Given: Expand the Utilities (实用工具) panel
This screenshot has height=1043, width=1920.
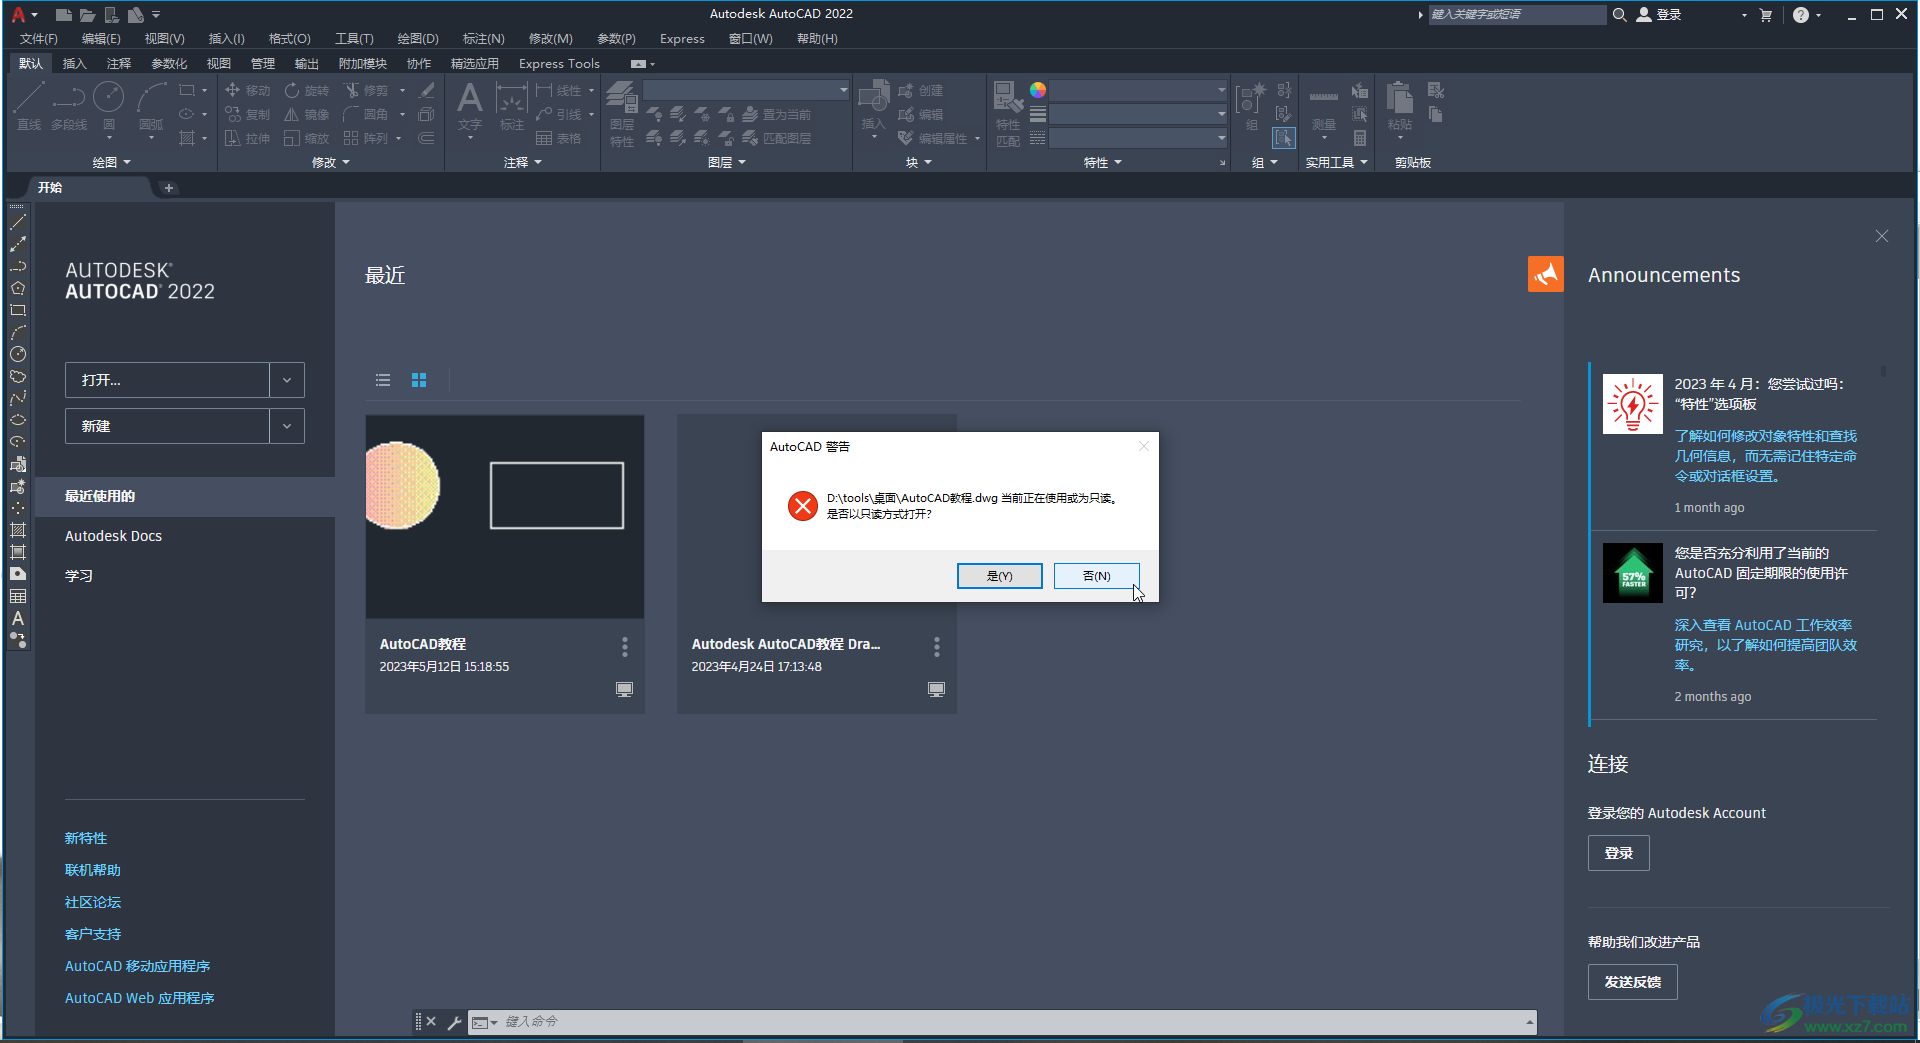Looking at the screenshot, I should [x=1336, y=162].
